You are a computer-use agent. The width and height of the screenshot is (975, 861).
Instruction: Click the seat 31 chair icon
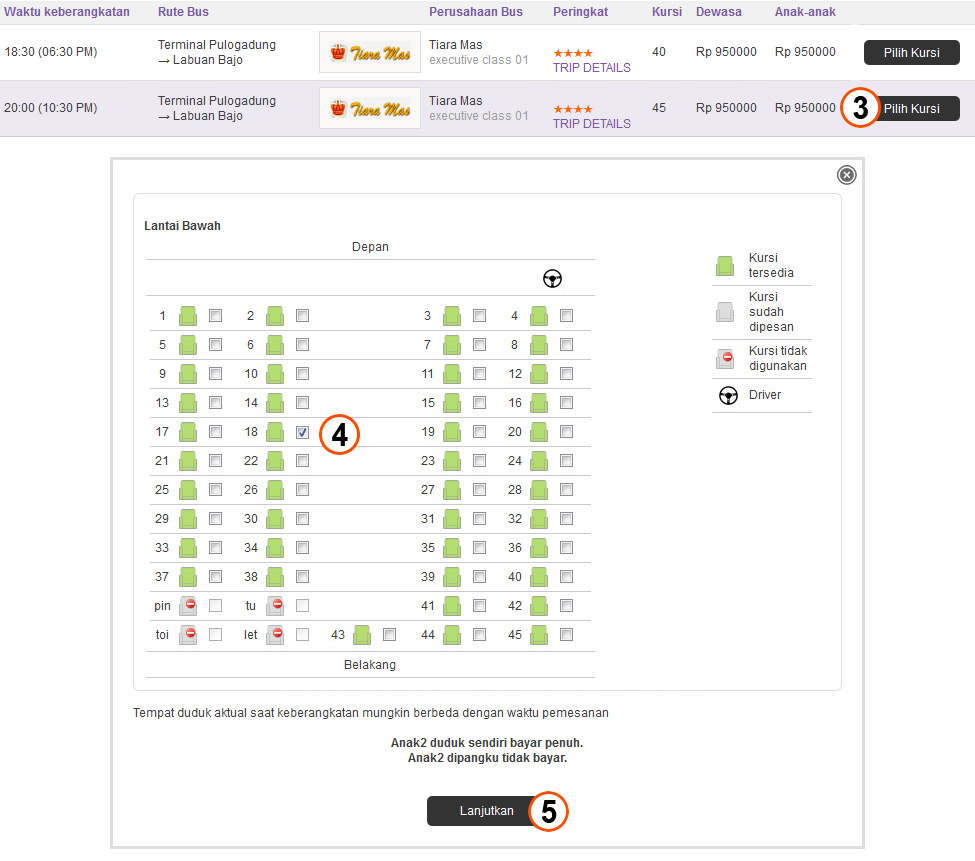coord(452,519)
